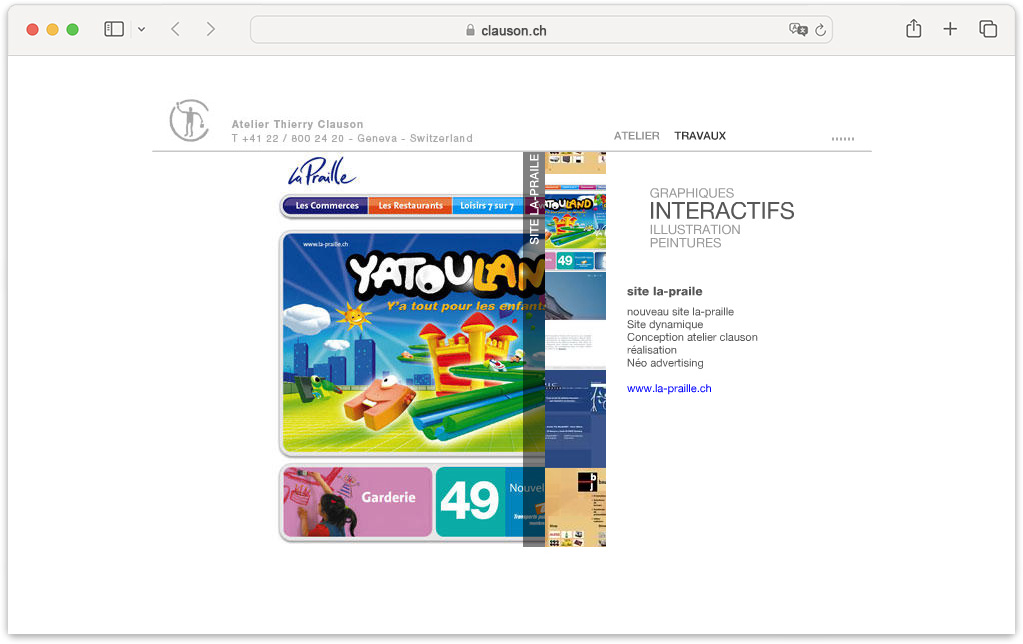This screenshot has height=644, width=1023.
Task: Open the ATELIER menu item
Action: (x=636, y=136)
